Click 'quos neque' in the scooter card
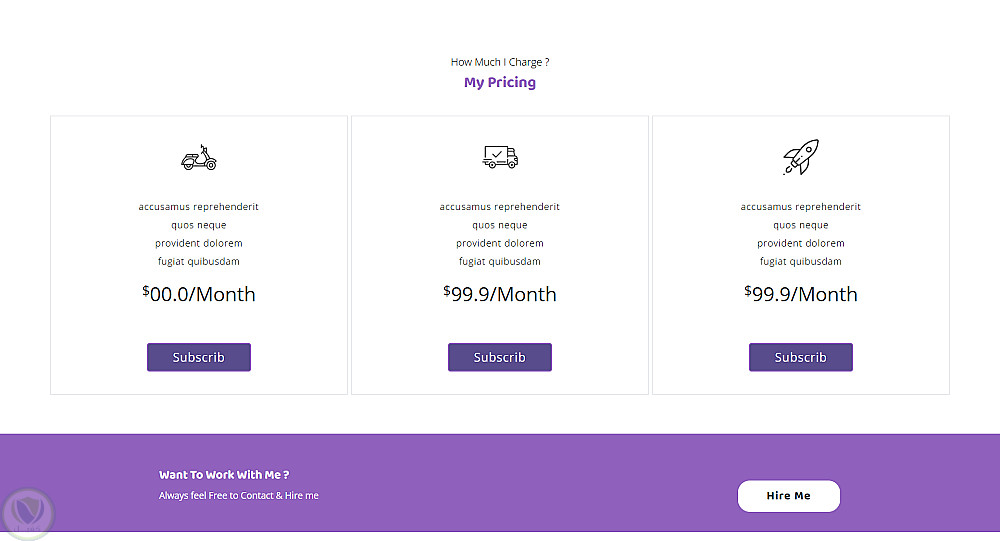1000x541 pixels. point(199,226)
